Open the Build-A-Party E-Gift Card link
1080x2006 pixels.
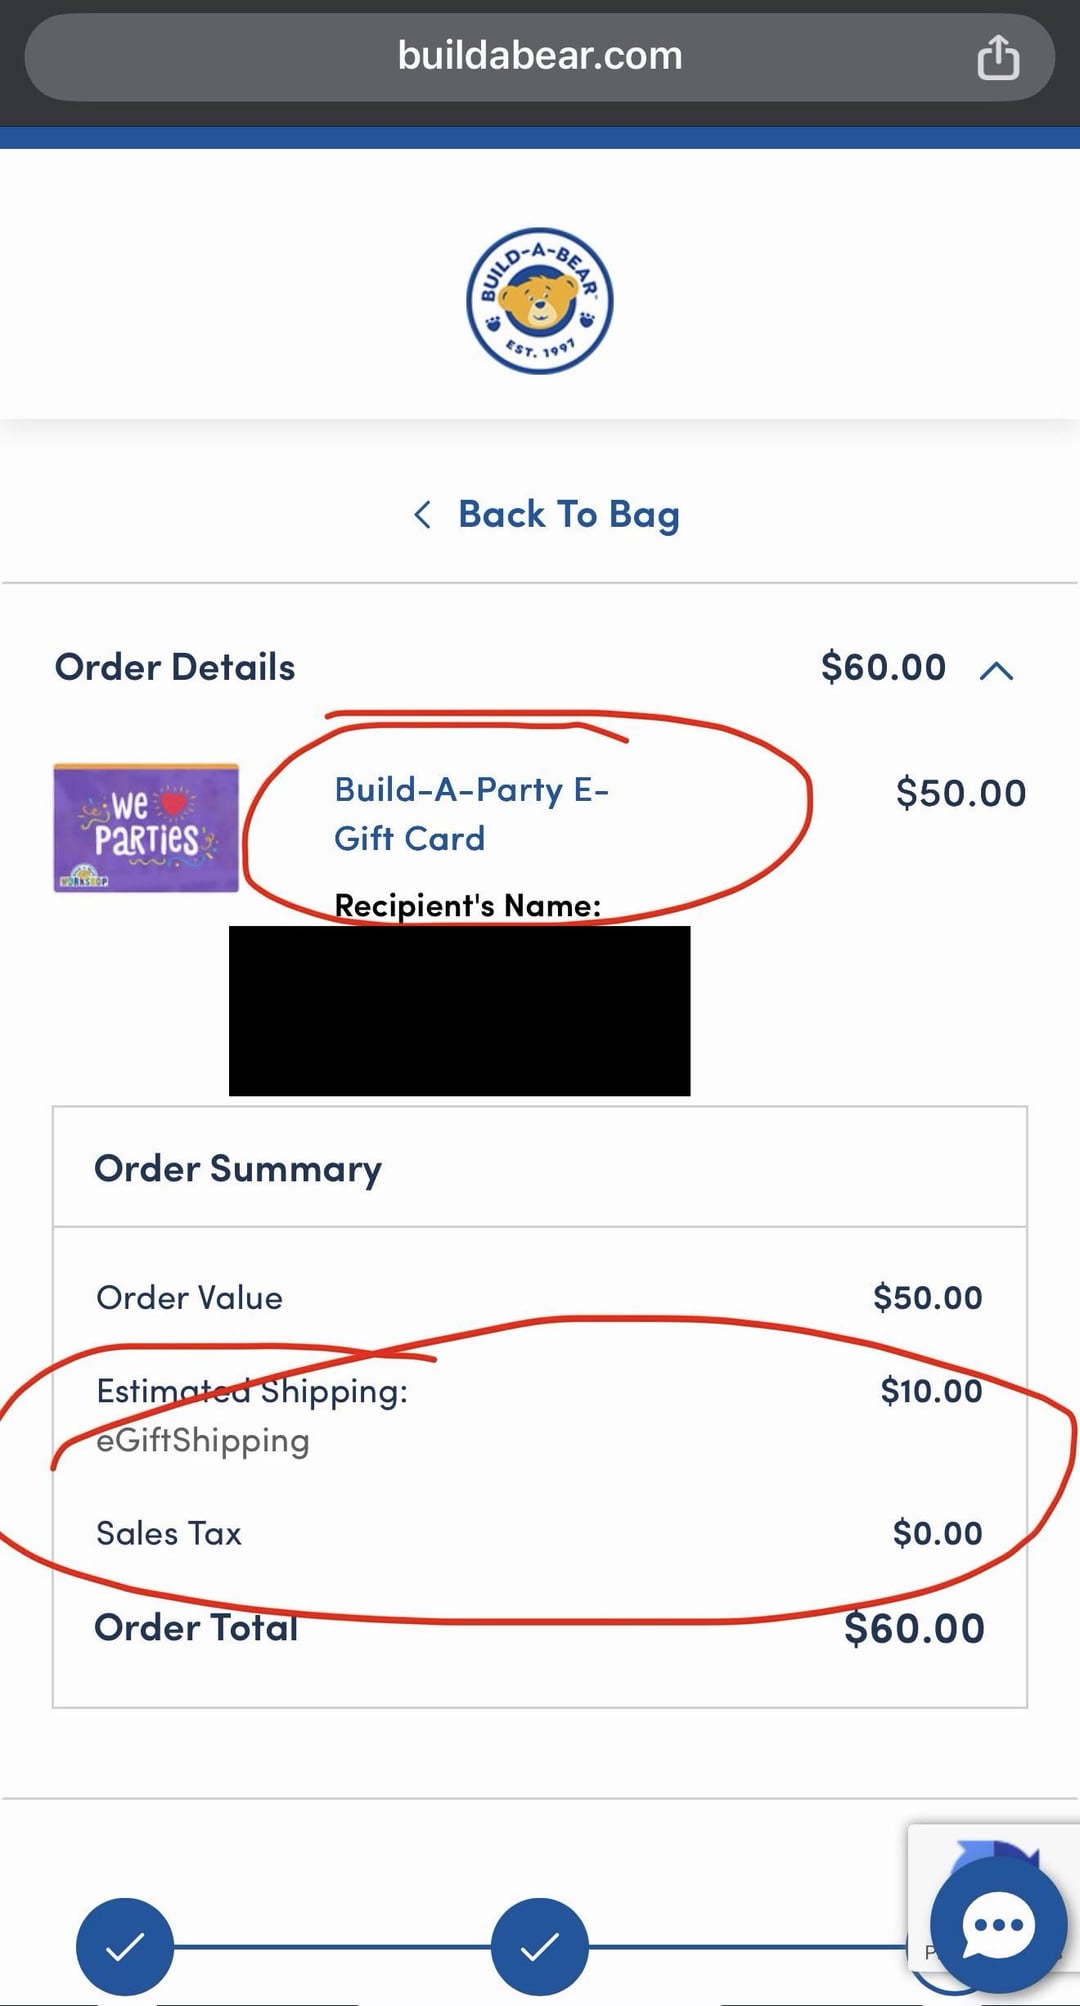[471, 813]
